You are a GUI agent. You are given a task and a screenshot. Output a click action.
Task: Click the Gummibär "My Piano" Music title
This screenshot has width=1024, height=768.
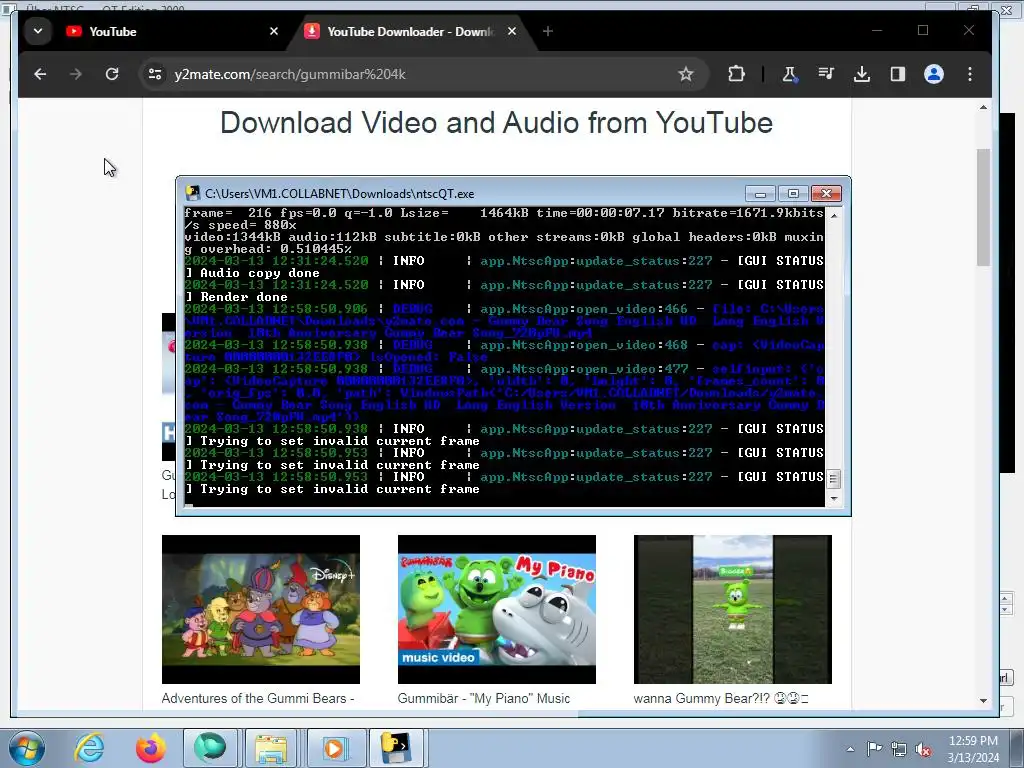(x=484, y=698)
